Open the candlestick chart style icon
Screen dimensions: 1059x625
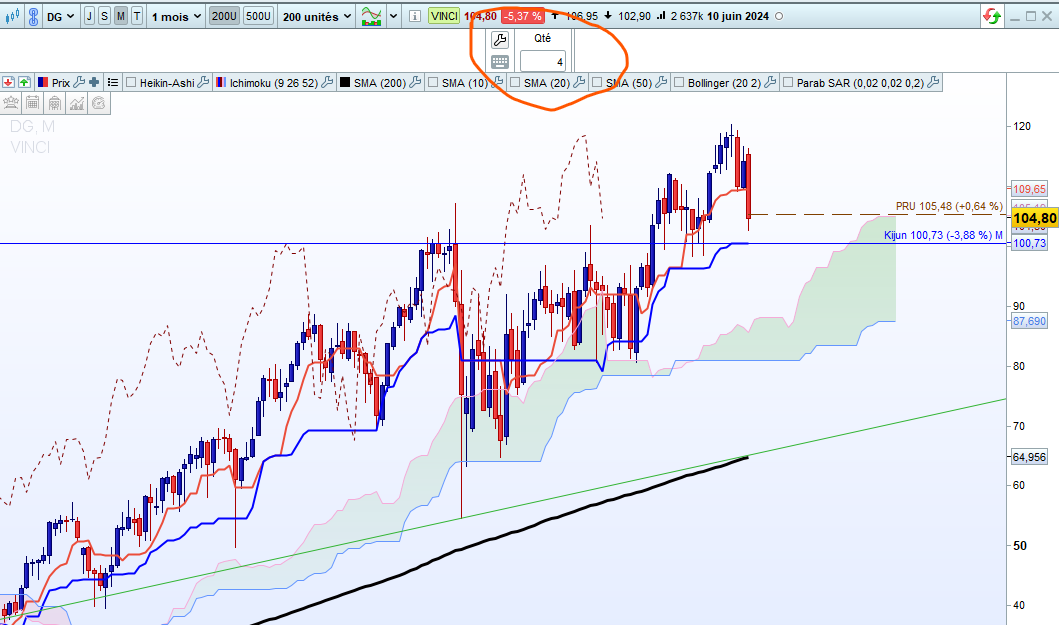point(12,16)
